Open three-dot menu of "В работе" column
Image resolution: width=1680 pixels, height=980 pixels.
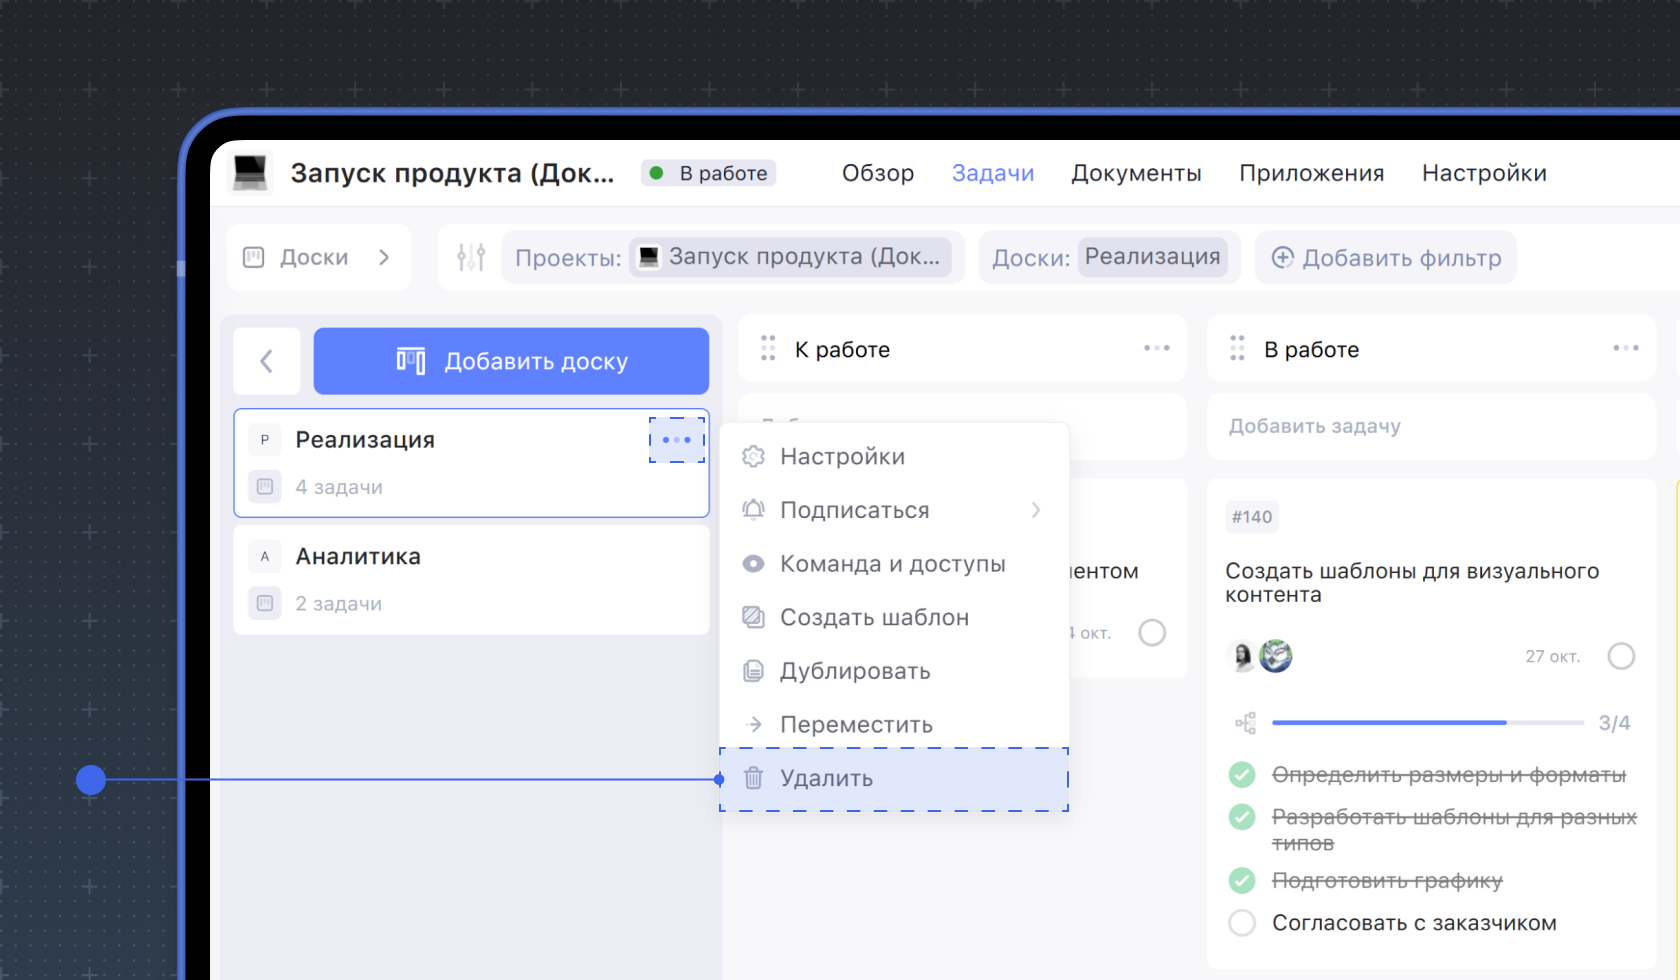1625,348
